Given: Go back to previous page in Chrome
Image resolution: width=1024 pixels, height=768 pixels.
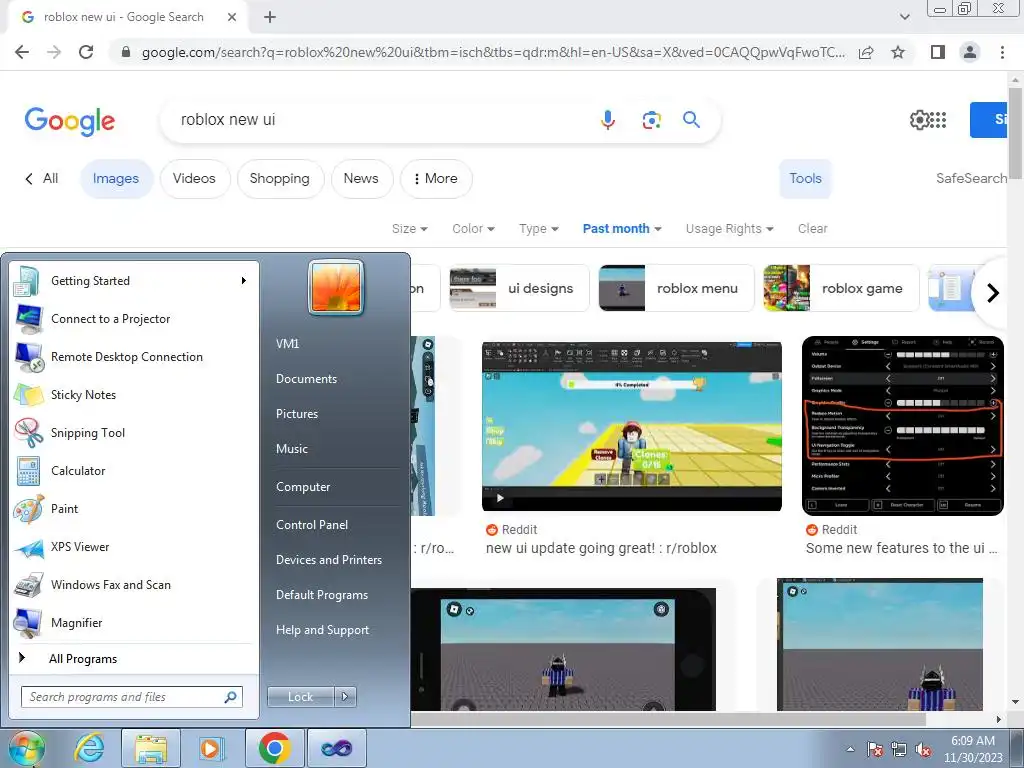Looking at the screenshot, I should (x=22, y=52).
